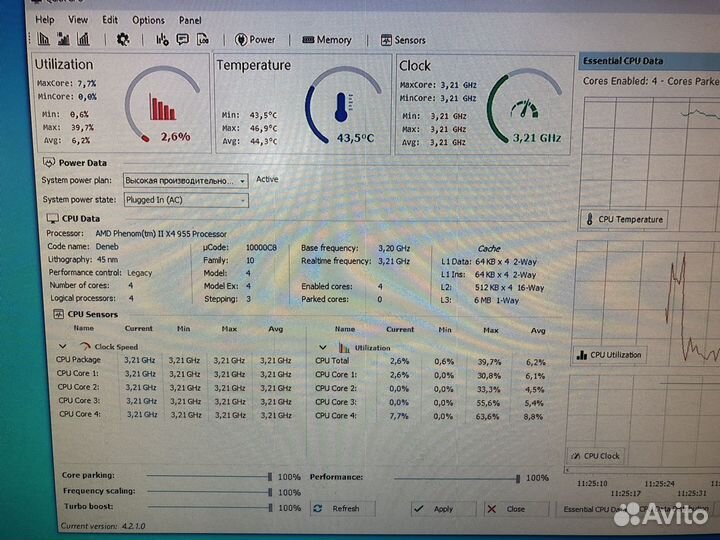Click the gear settings toolbar icon
The width and height of the screenshot is (720, 540).
pyautogui.click(x=123, y=40)
